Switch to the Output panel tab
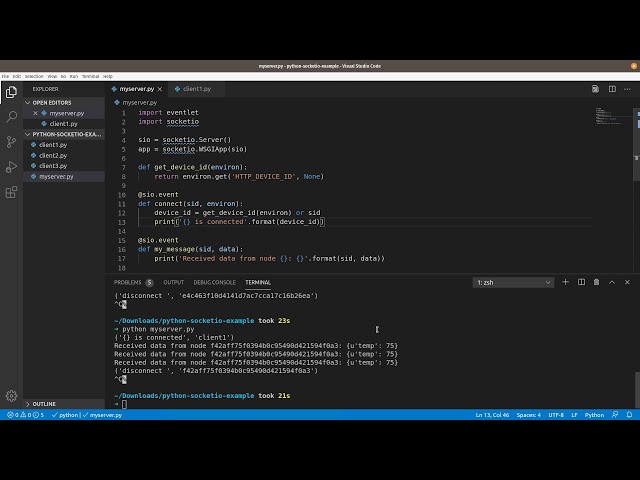This screenshot has width=640, height=480. coord(173,282)
